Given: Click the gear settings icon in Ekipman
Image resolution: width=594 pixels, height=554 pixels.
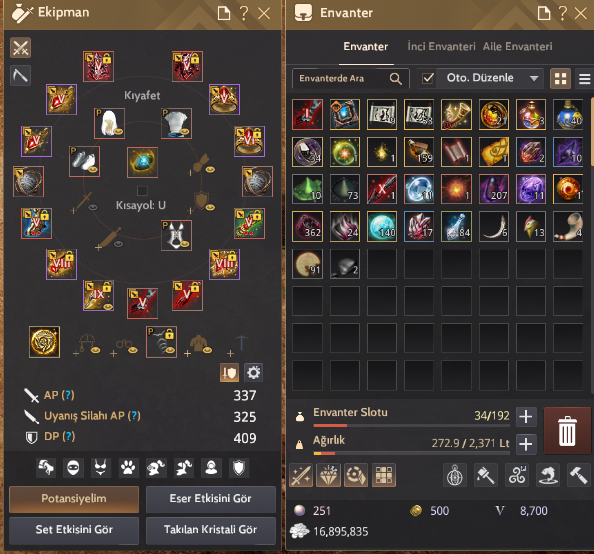Looking at the screenshot, I should 253,373.
